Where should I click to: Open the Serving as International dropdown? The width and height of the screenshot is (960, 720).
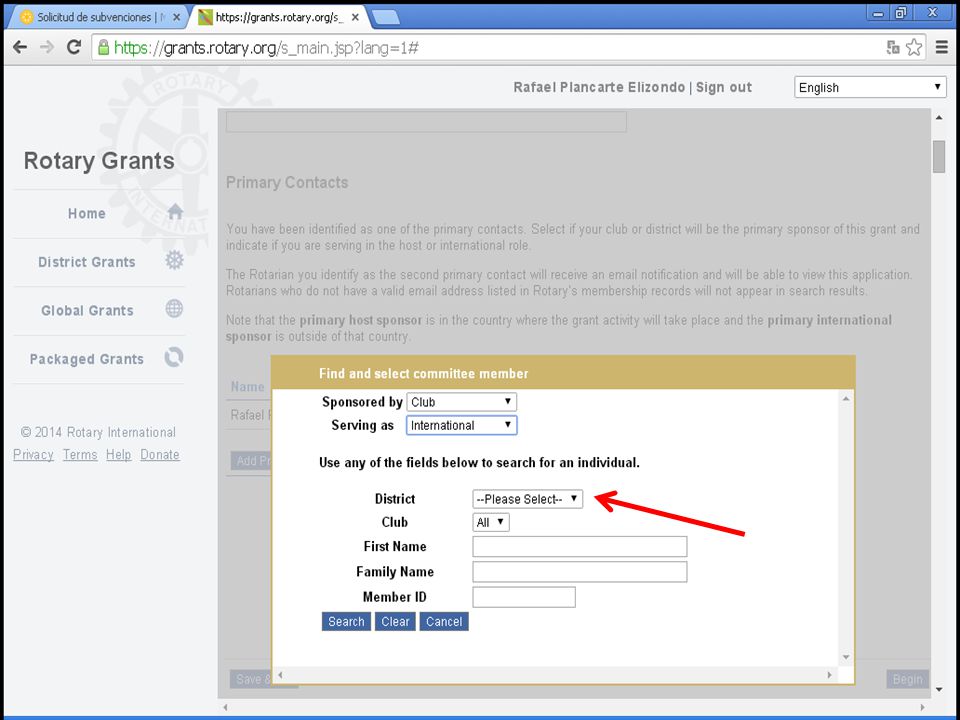click(x=461, y=425)
